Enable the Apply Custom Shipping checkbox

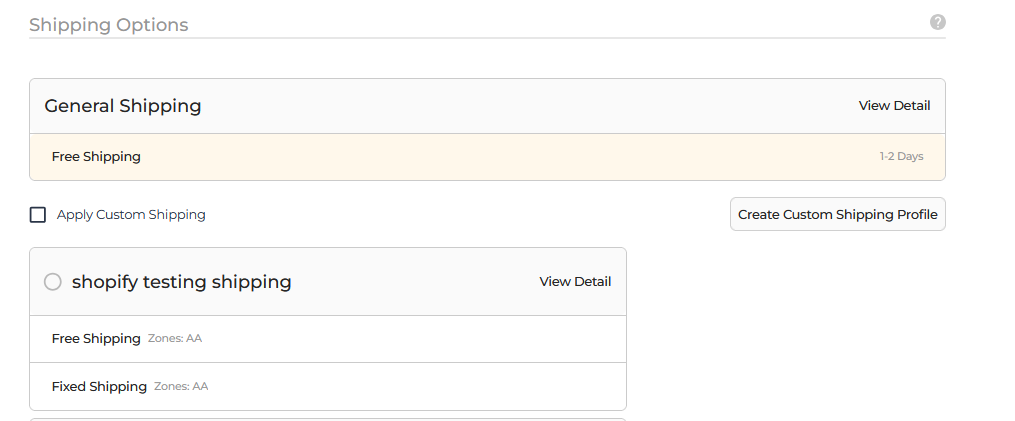pyautogui.click(x=38, y=214)
